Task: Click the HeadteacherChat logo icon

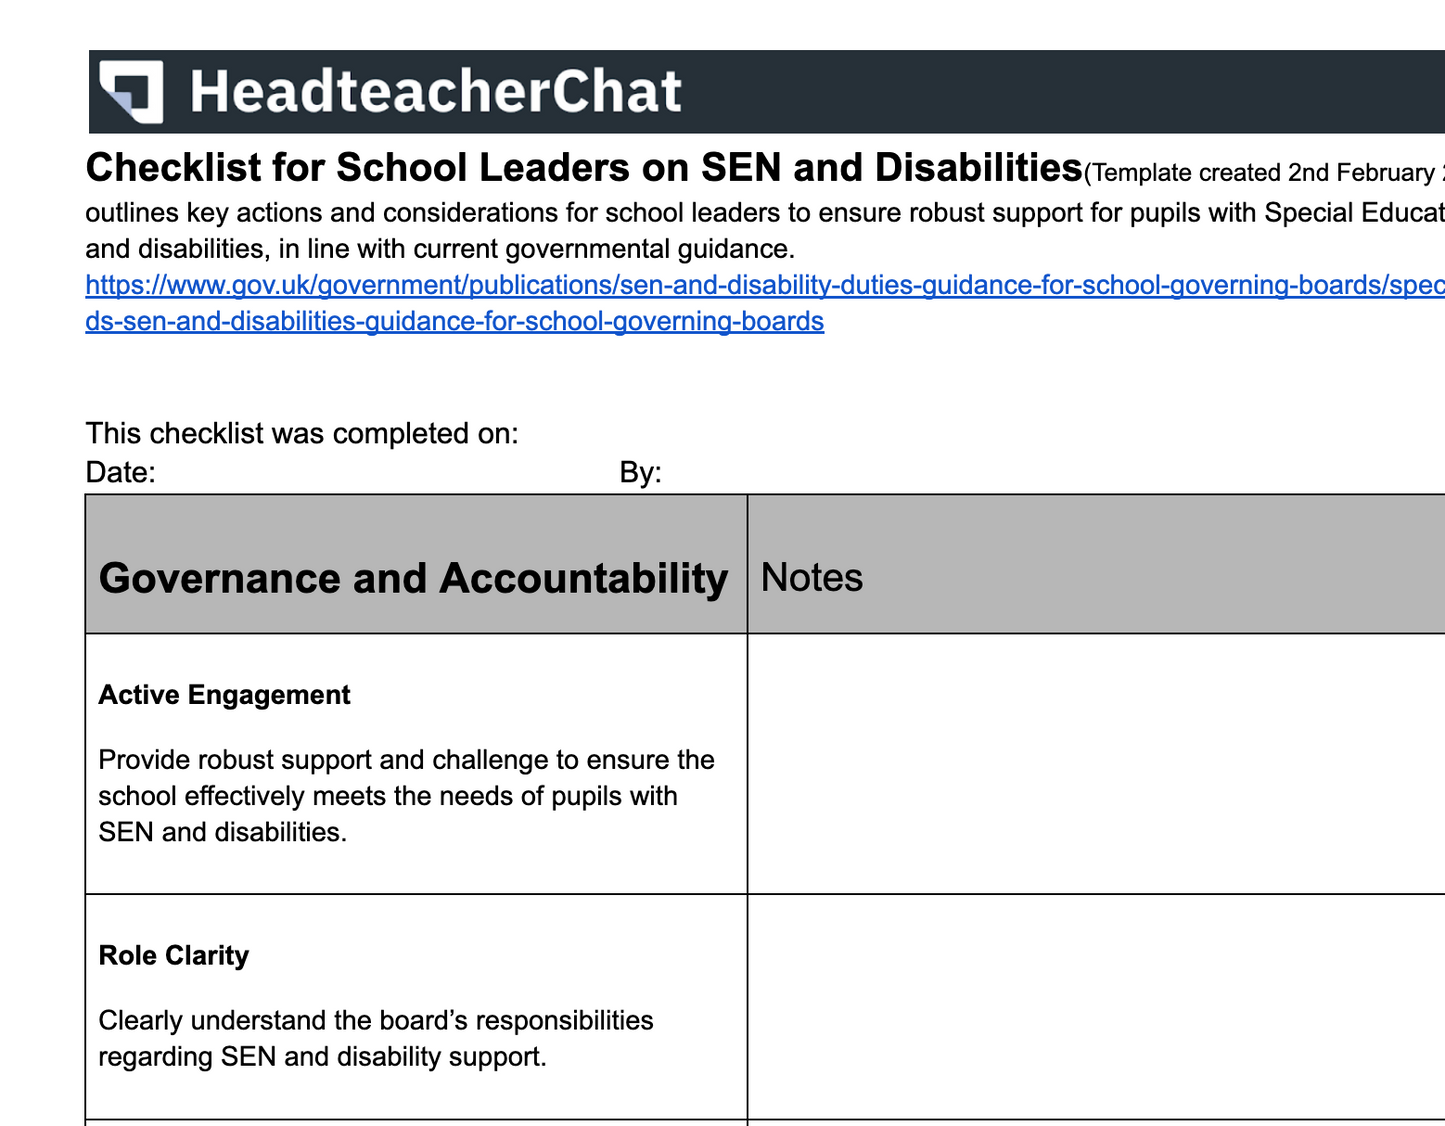Action: click(131, 91)
